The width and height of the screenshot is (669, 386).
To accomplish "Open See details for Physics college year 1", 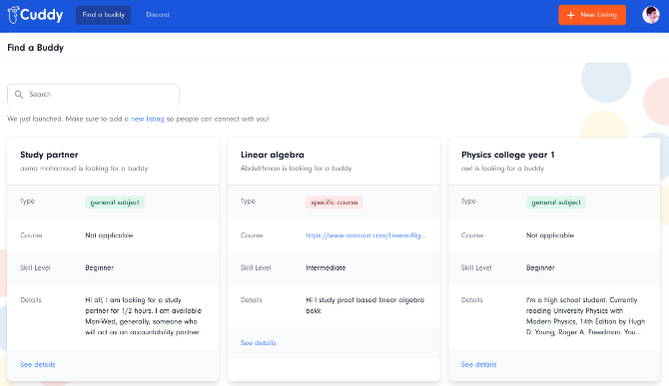I will [x=479, y=365].
